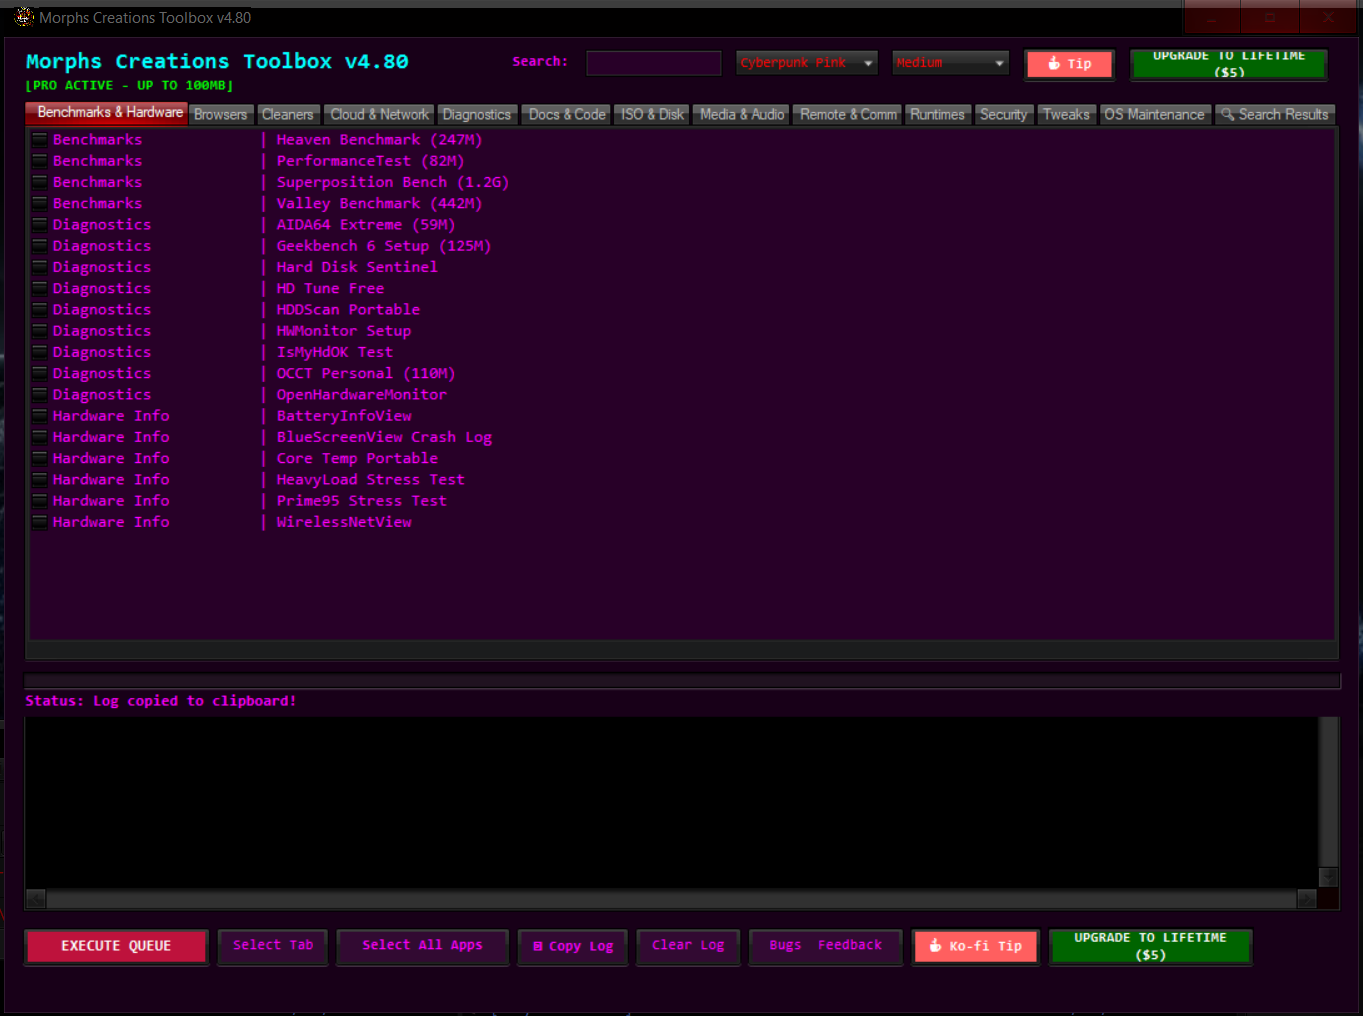1363x1016 pixels.
Task: Open the Bugs Feedback button
Action: (x=826, y=946)
